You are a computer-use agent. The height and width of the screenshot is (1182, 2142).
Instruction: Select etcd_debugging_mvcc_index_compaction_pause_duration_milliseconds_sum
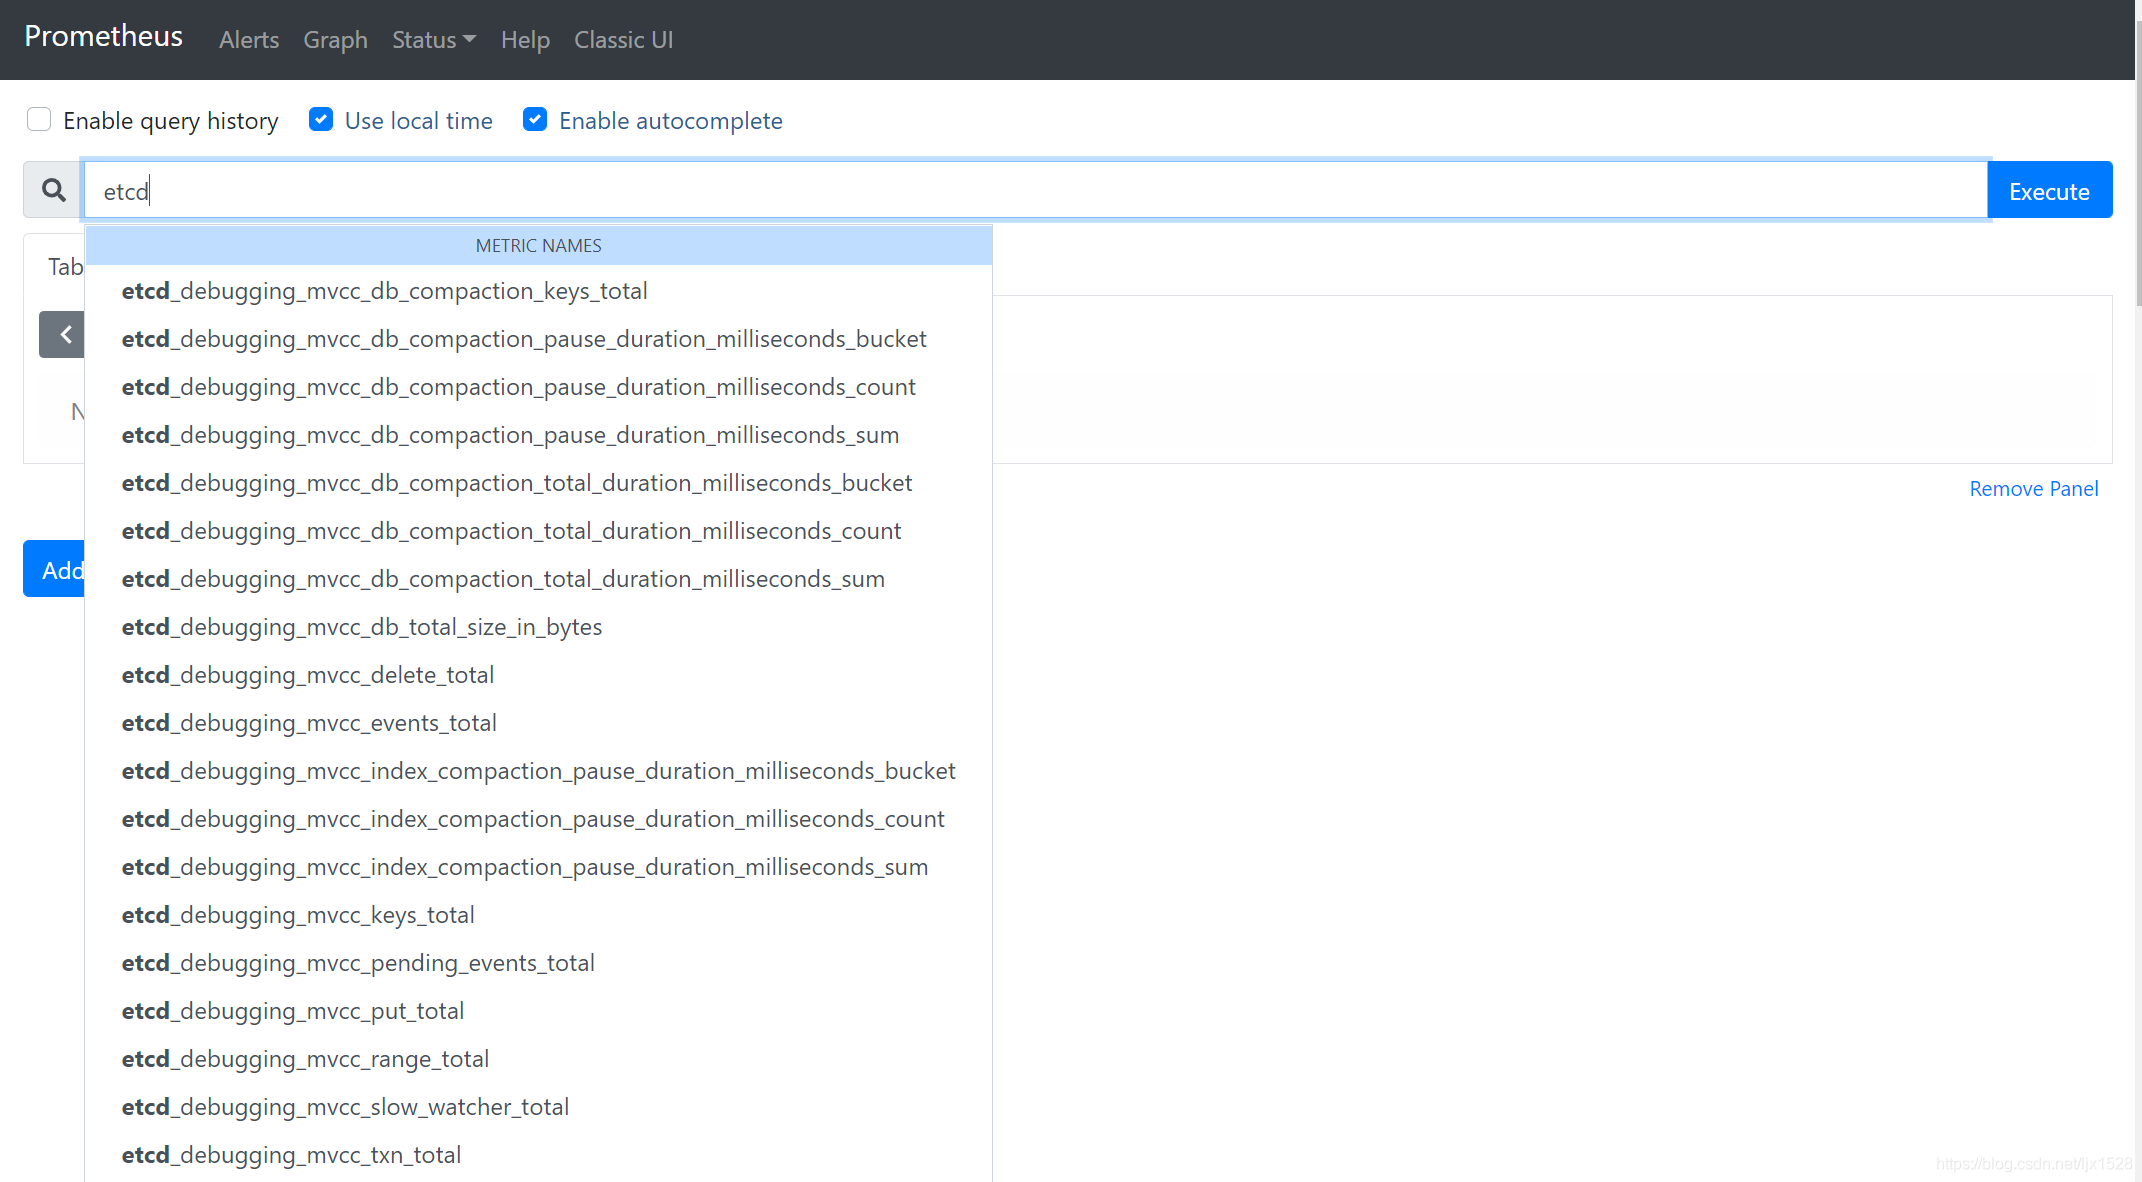point(539,867)
